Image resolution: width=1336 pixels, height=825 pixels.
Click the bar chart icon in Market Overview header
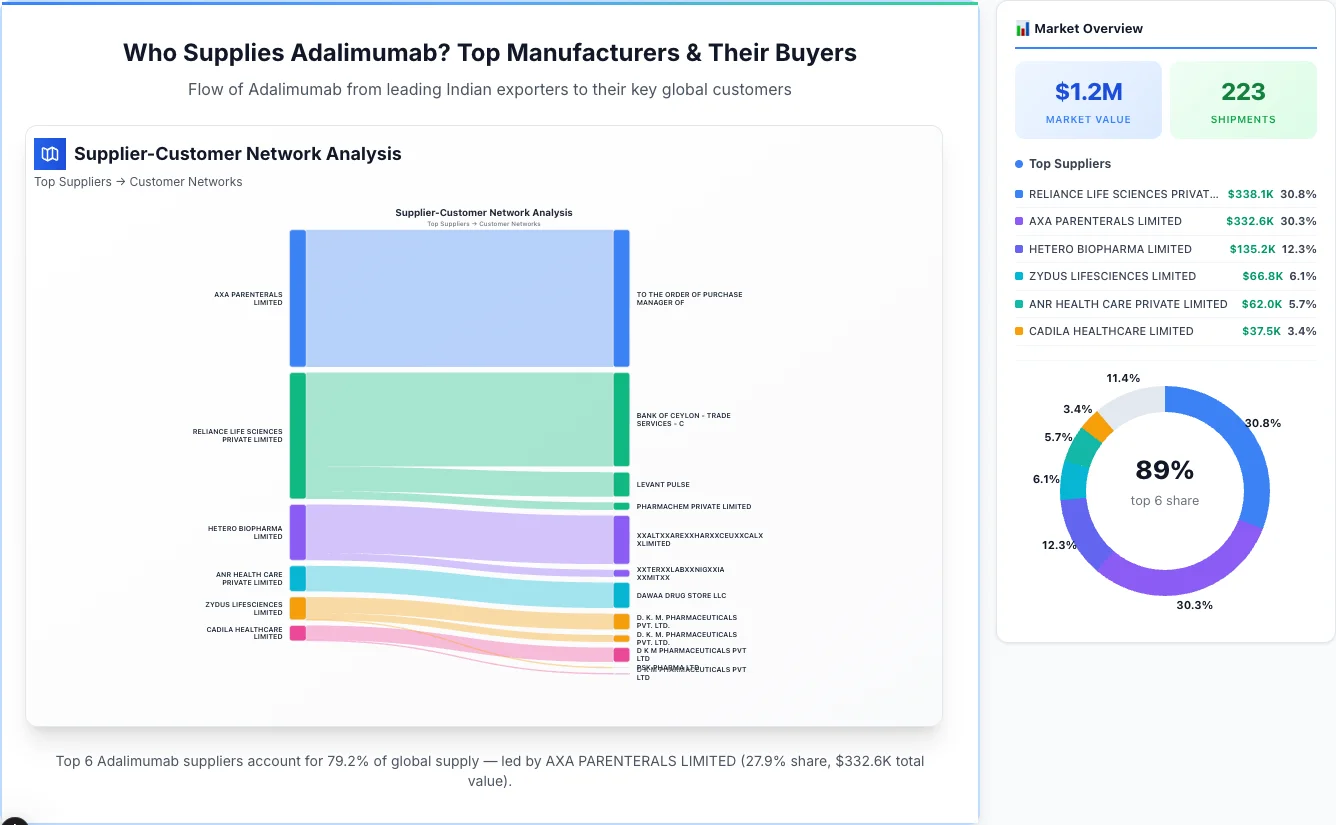pos(1021,29)
